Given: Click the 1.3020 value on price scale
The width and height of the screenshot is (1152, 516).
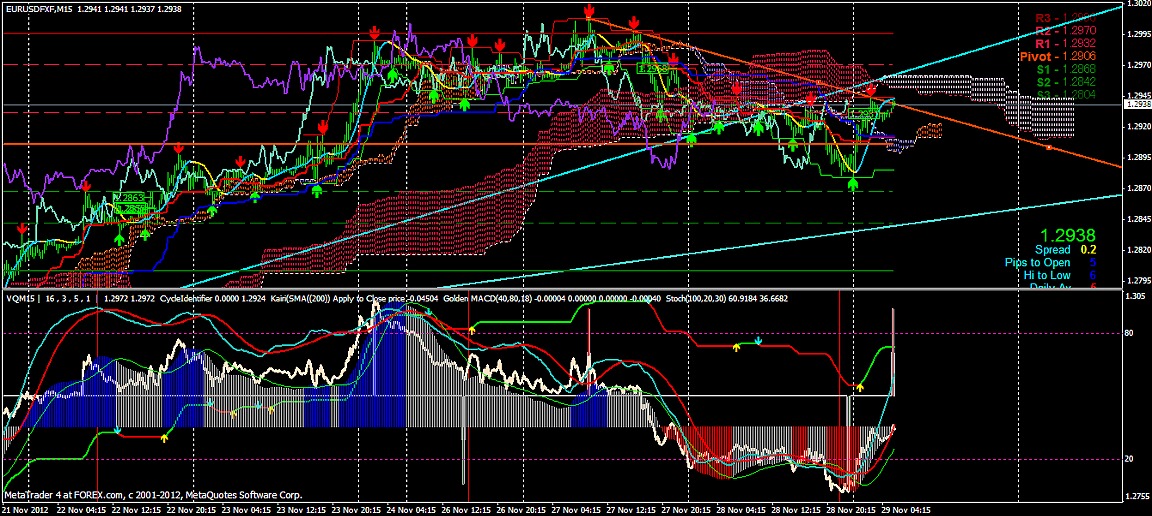Looking at the screenshot, I should pos(1137,4).
